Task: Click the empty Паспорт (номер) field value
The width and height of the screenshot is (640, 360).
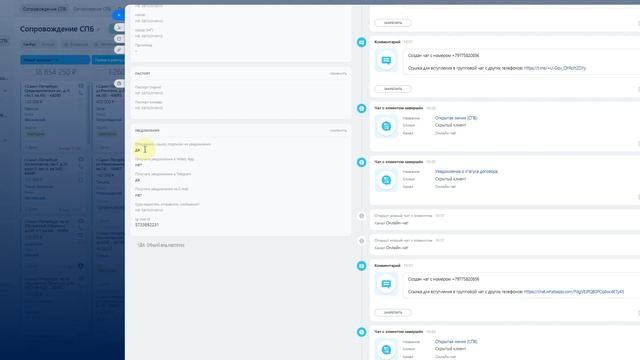Action: pos(149,108)
